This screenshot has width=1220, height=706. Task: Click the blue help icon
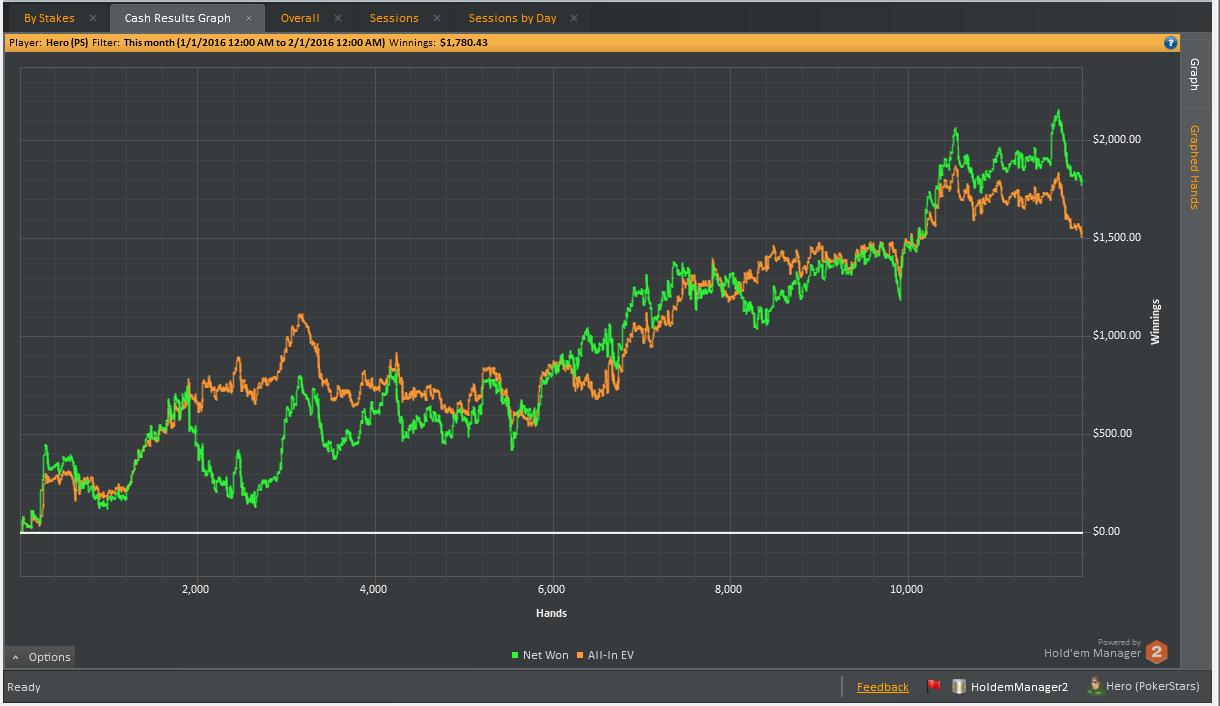click(1170, 43)
